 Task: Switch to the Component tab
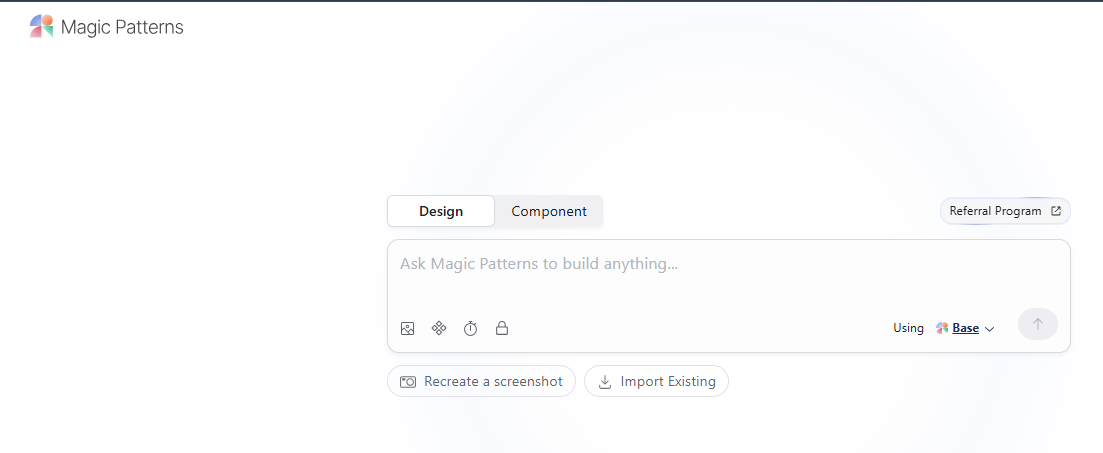[x=549, y=211]
